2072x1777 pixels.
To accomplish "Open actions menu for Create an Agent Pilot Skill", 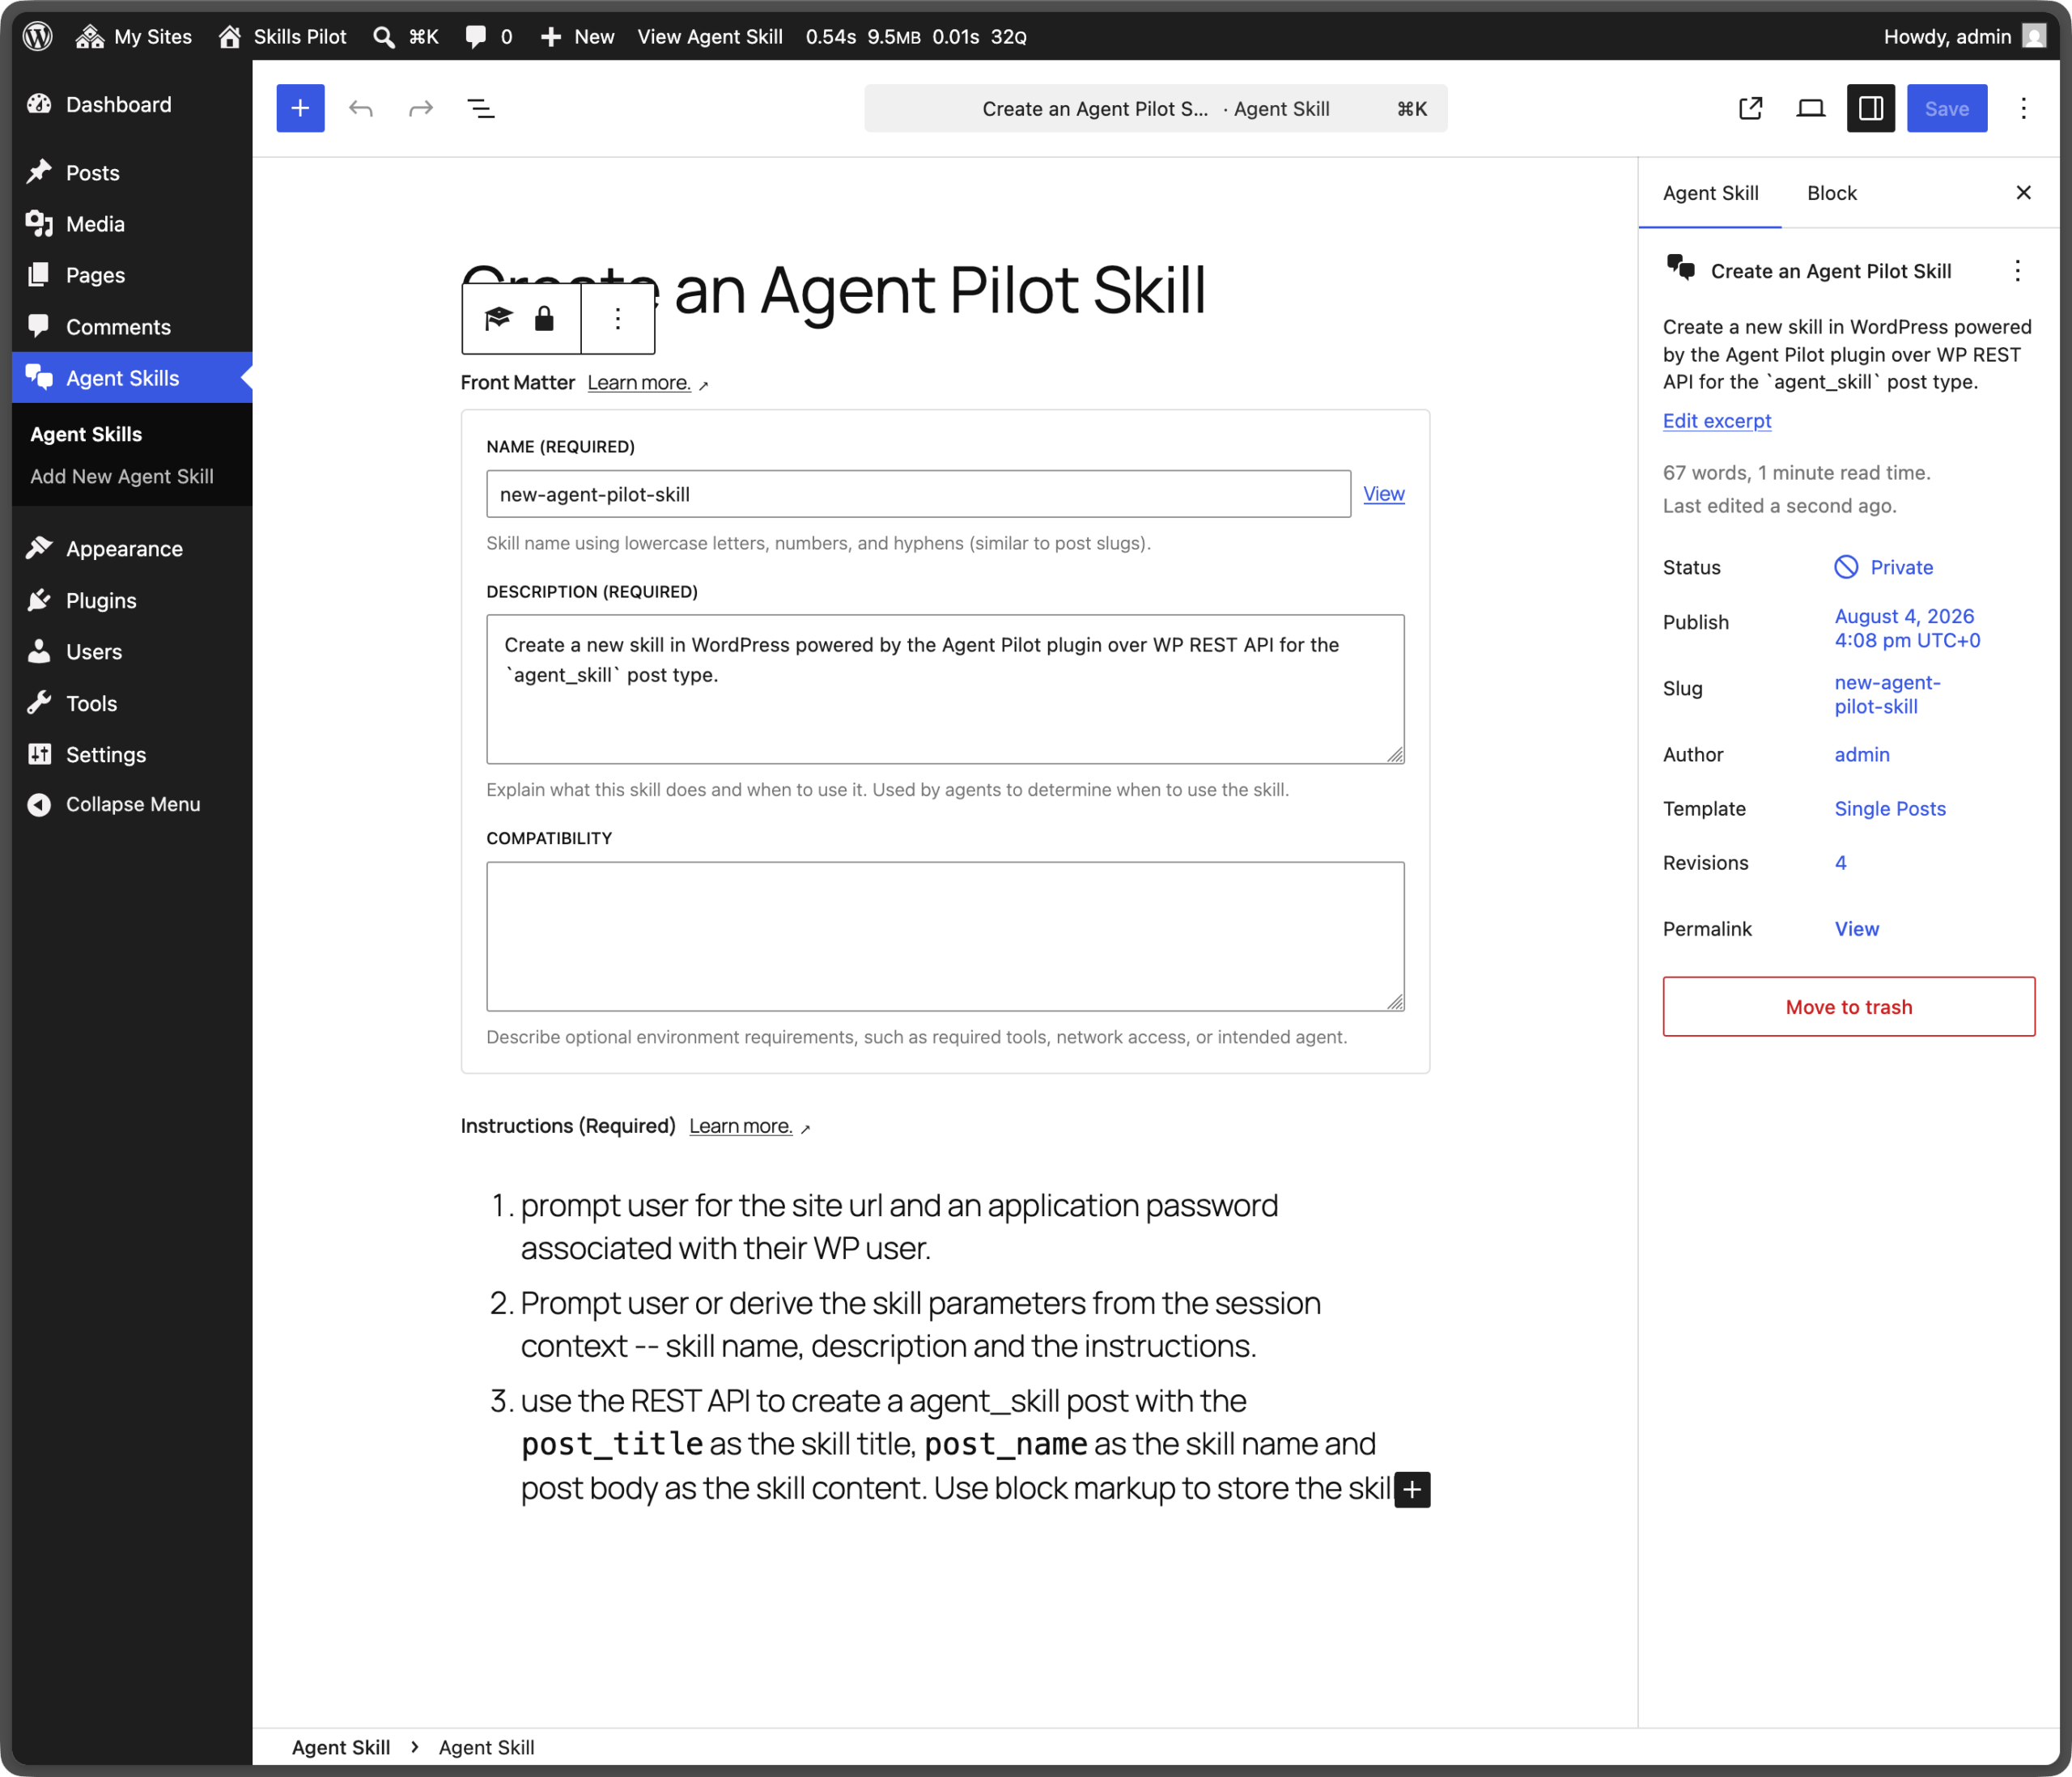I will click(x=2017, y=271).
